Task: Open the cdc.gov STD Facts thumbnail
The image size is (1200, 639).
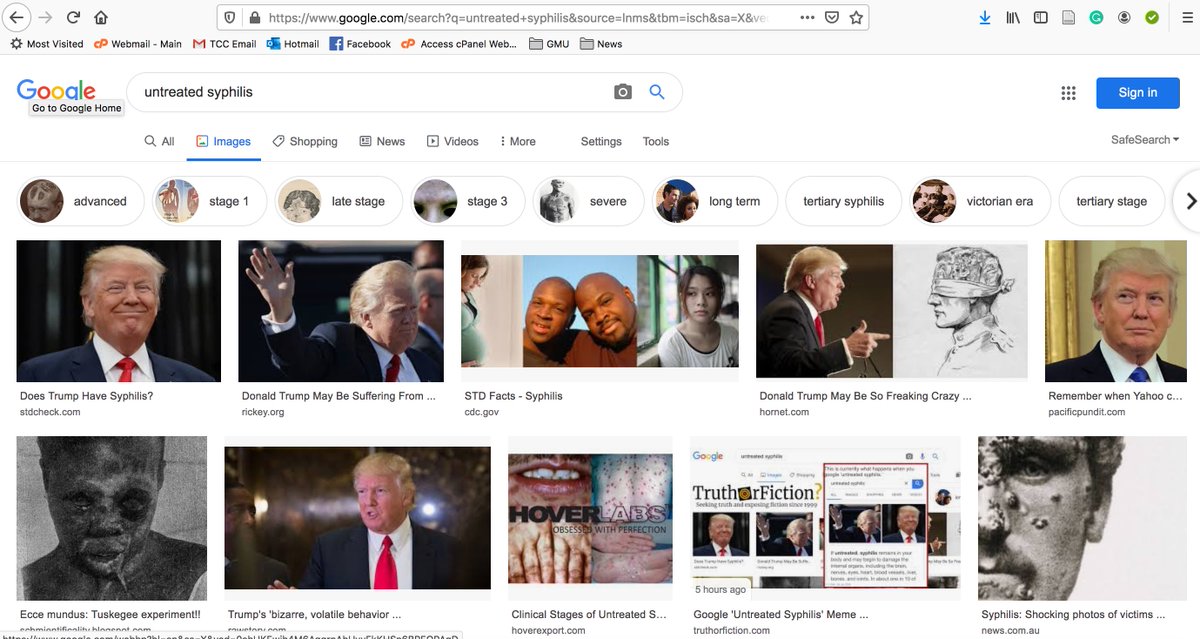Action: point(600,311)
